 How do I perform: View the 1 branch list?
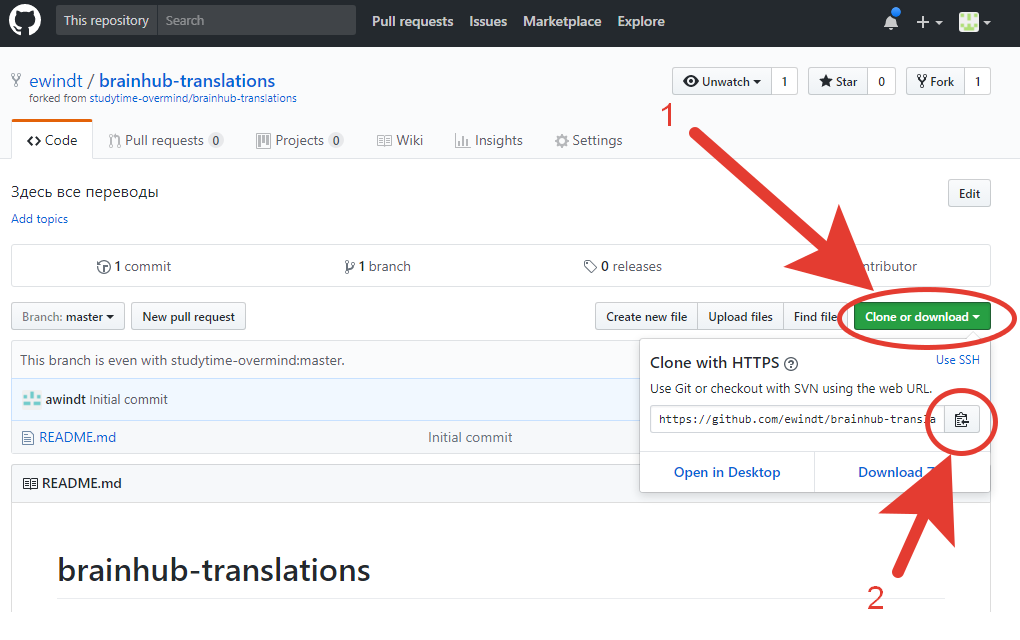377,267
